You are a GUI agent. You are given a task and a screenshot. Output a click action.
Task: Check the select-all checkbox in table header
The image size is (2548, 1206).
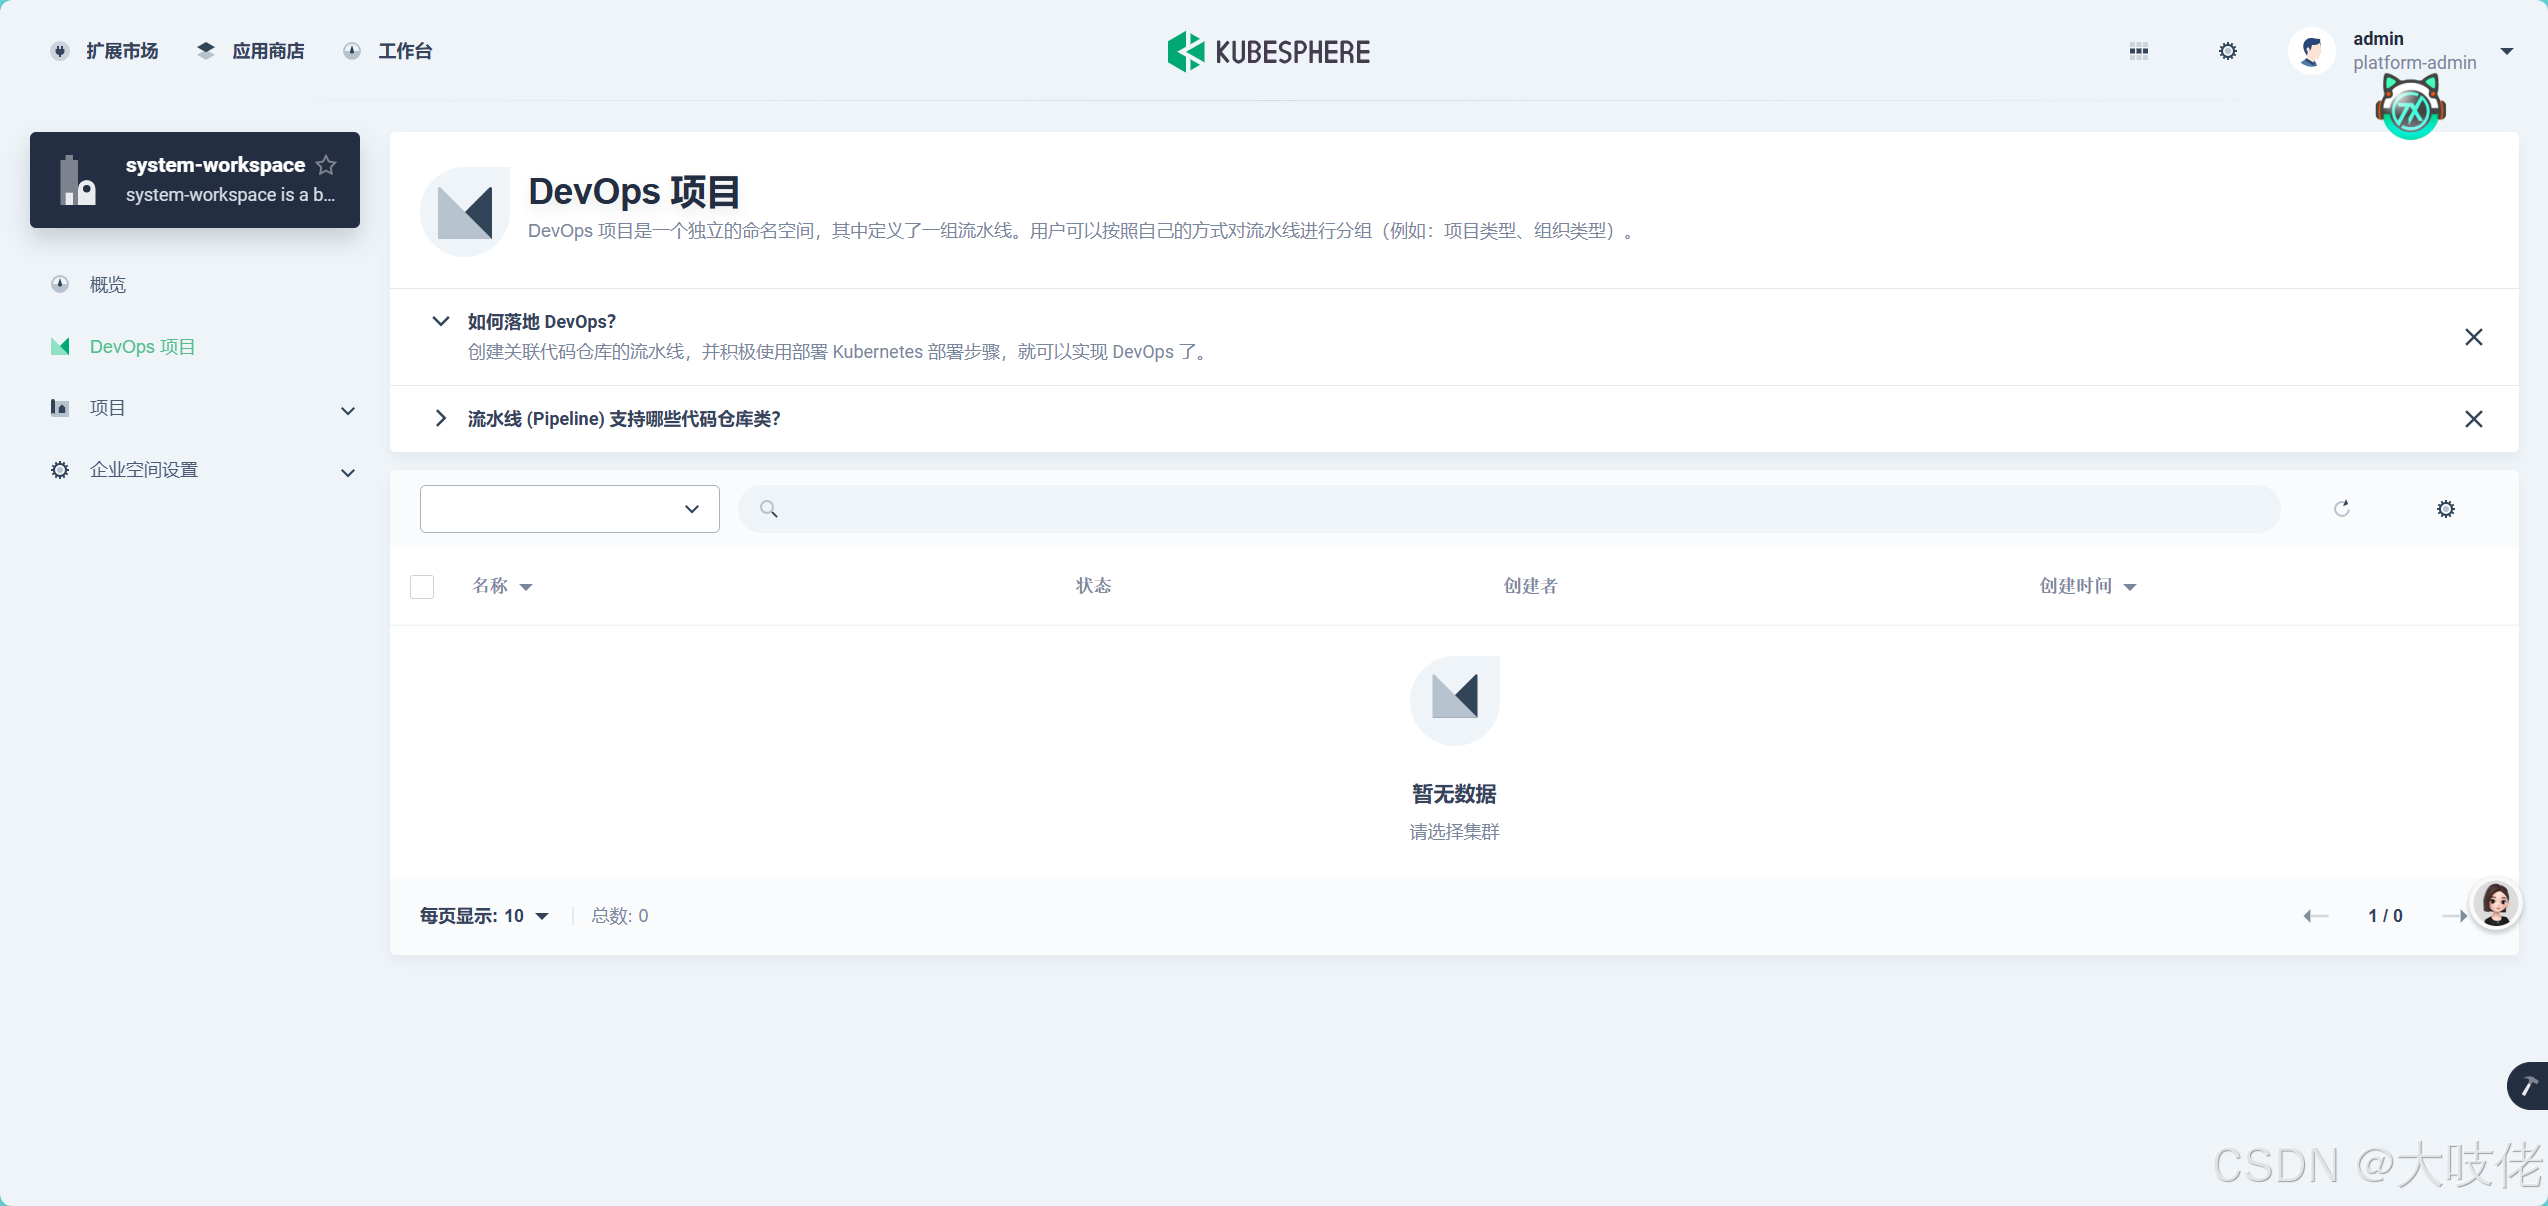[x=421, y=587]
